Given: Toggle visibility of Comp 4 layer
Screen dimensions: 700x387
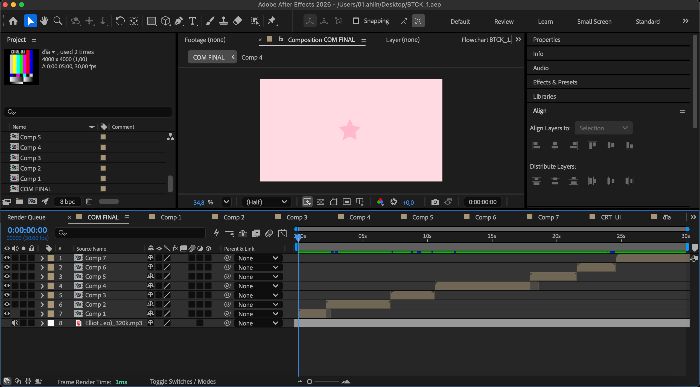Looking at the screenshot, I should pyautogui.click(x=7, y=286).
